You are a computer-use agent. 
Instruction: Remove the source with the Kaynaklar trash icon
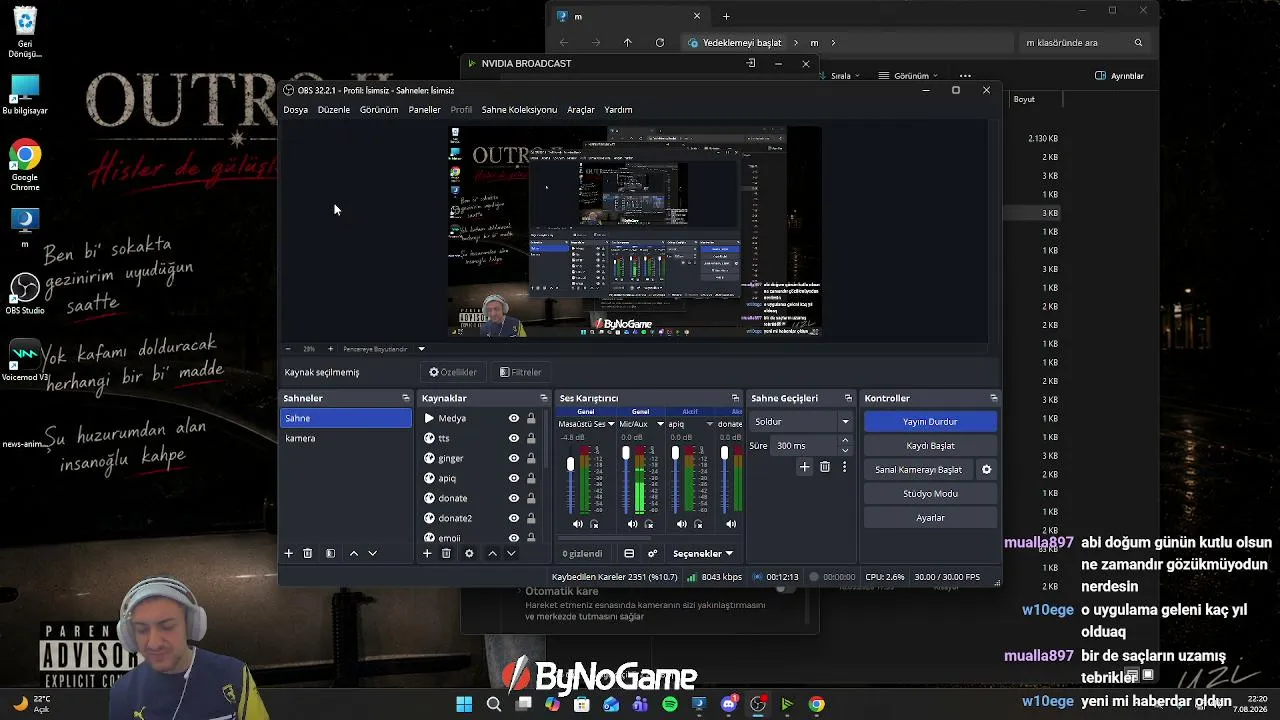point(446,553)
